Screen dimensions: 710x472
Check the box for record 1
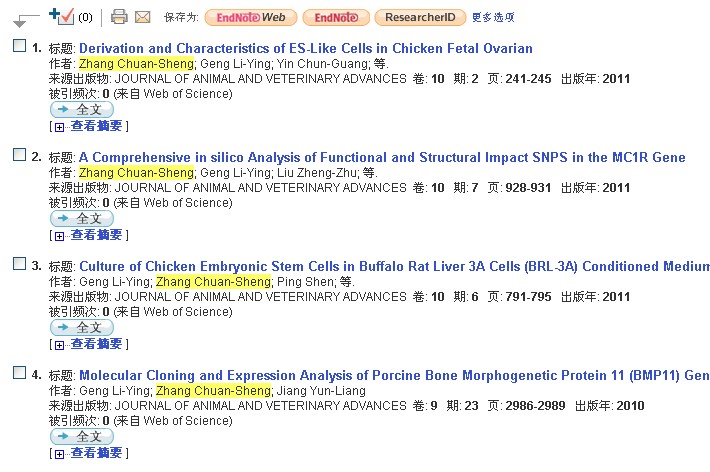19,46
